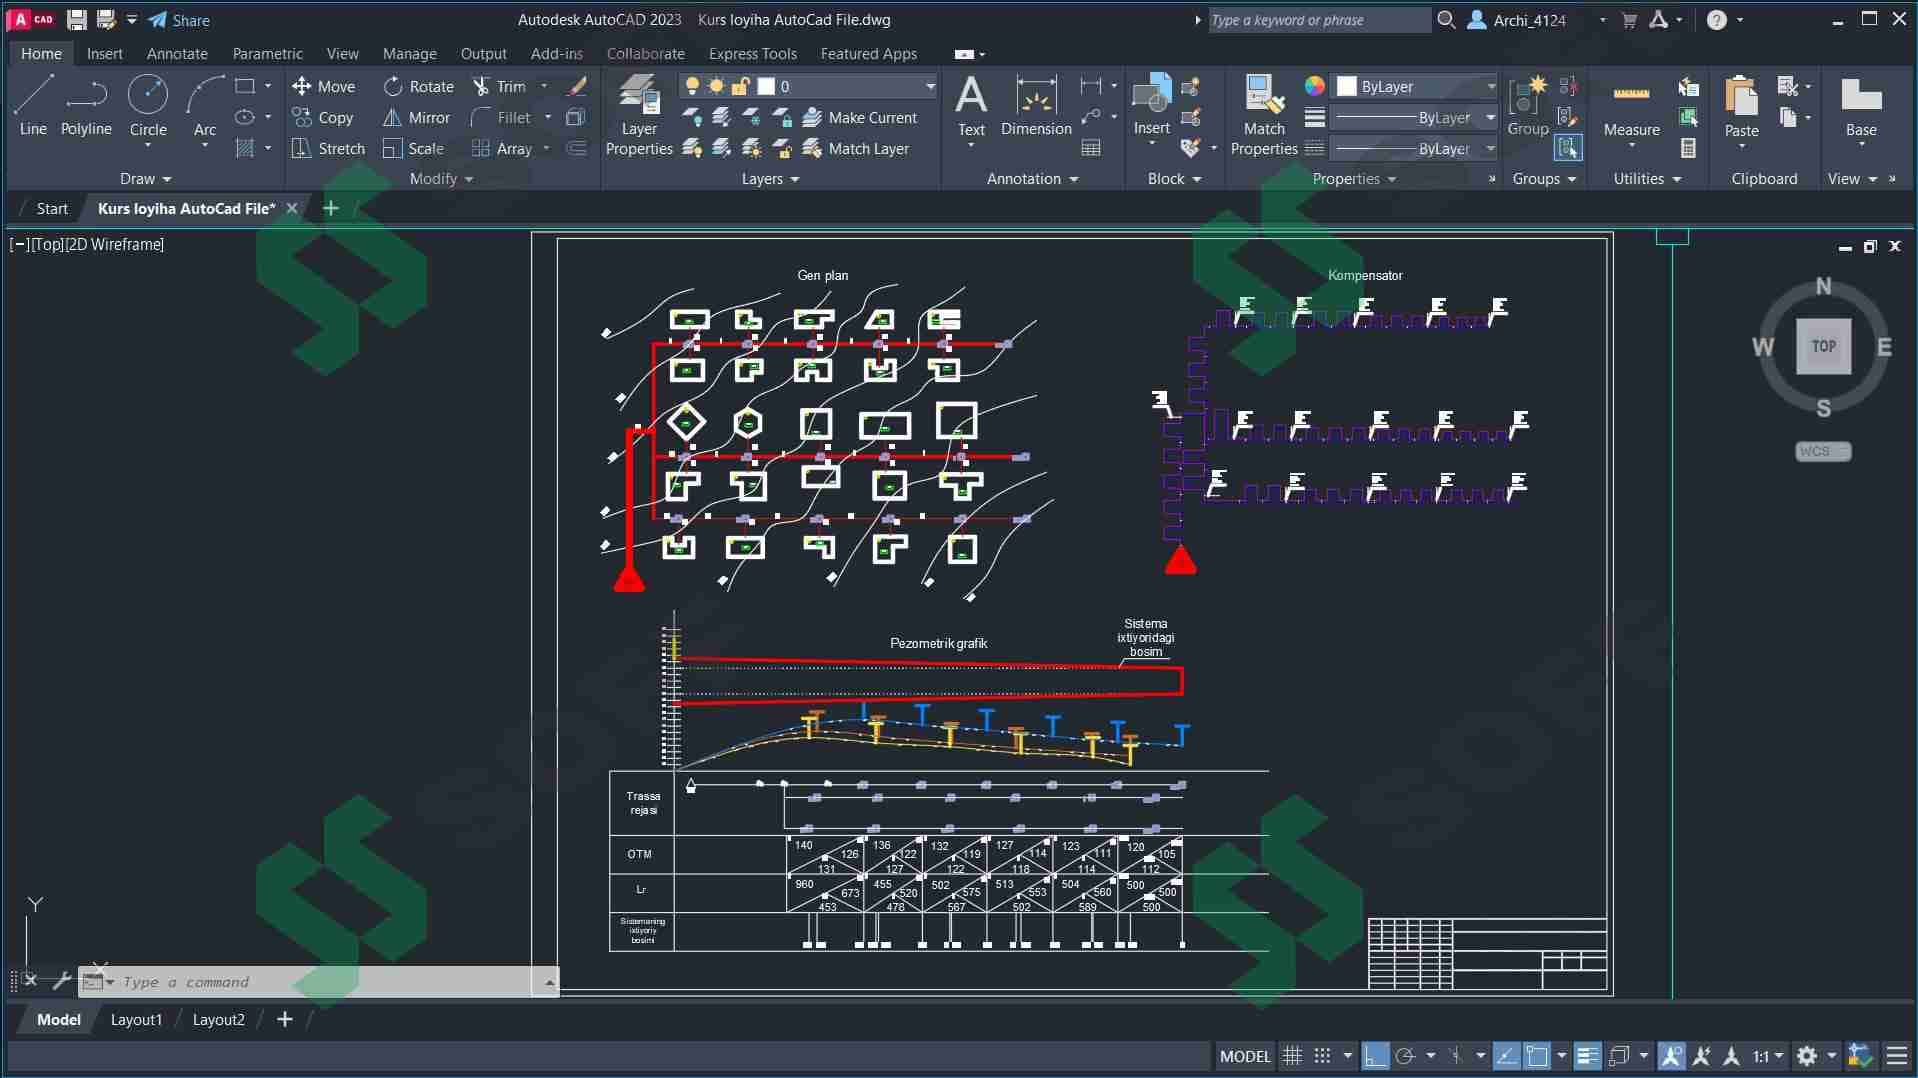Expand the Draw panel dropdown
The height and width of the screenshot is (1078, 1918).
pos(146,179)
